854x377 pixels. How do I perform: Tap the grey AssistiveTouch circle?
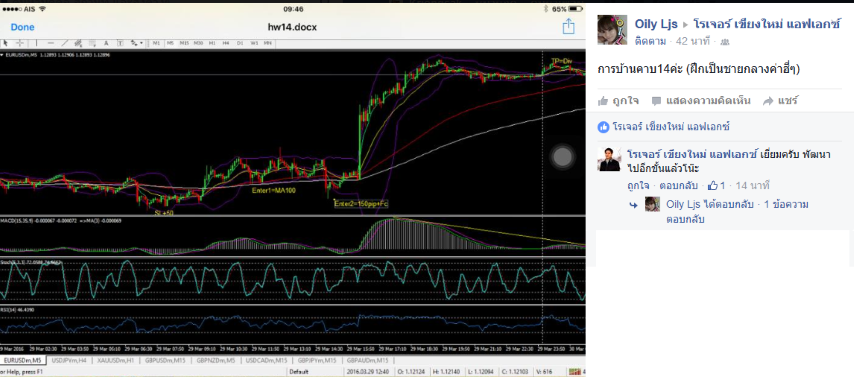tap(563, 157)
